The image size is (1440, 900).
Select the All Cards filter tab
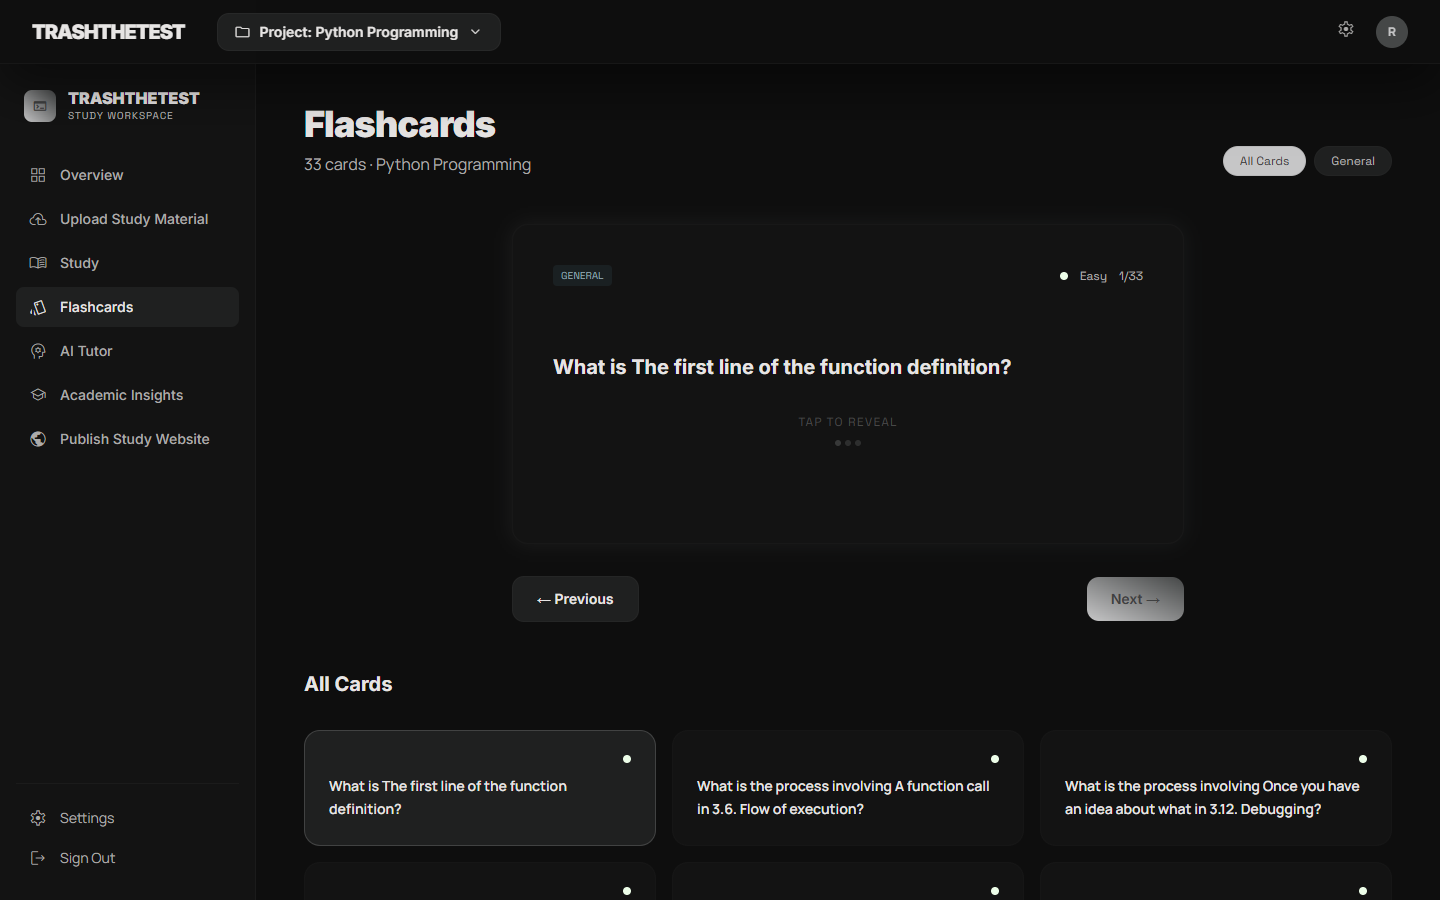point(1264,161)
